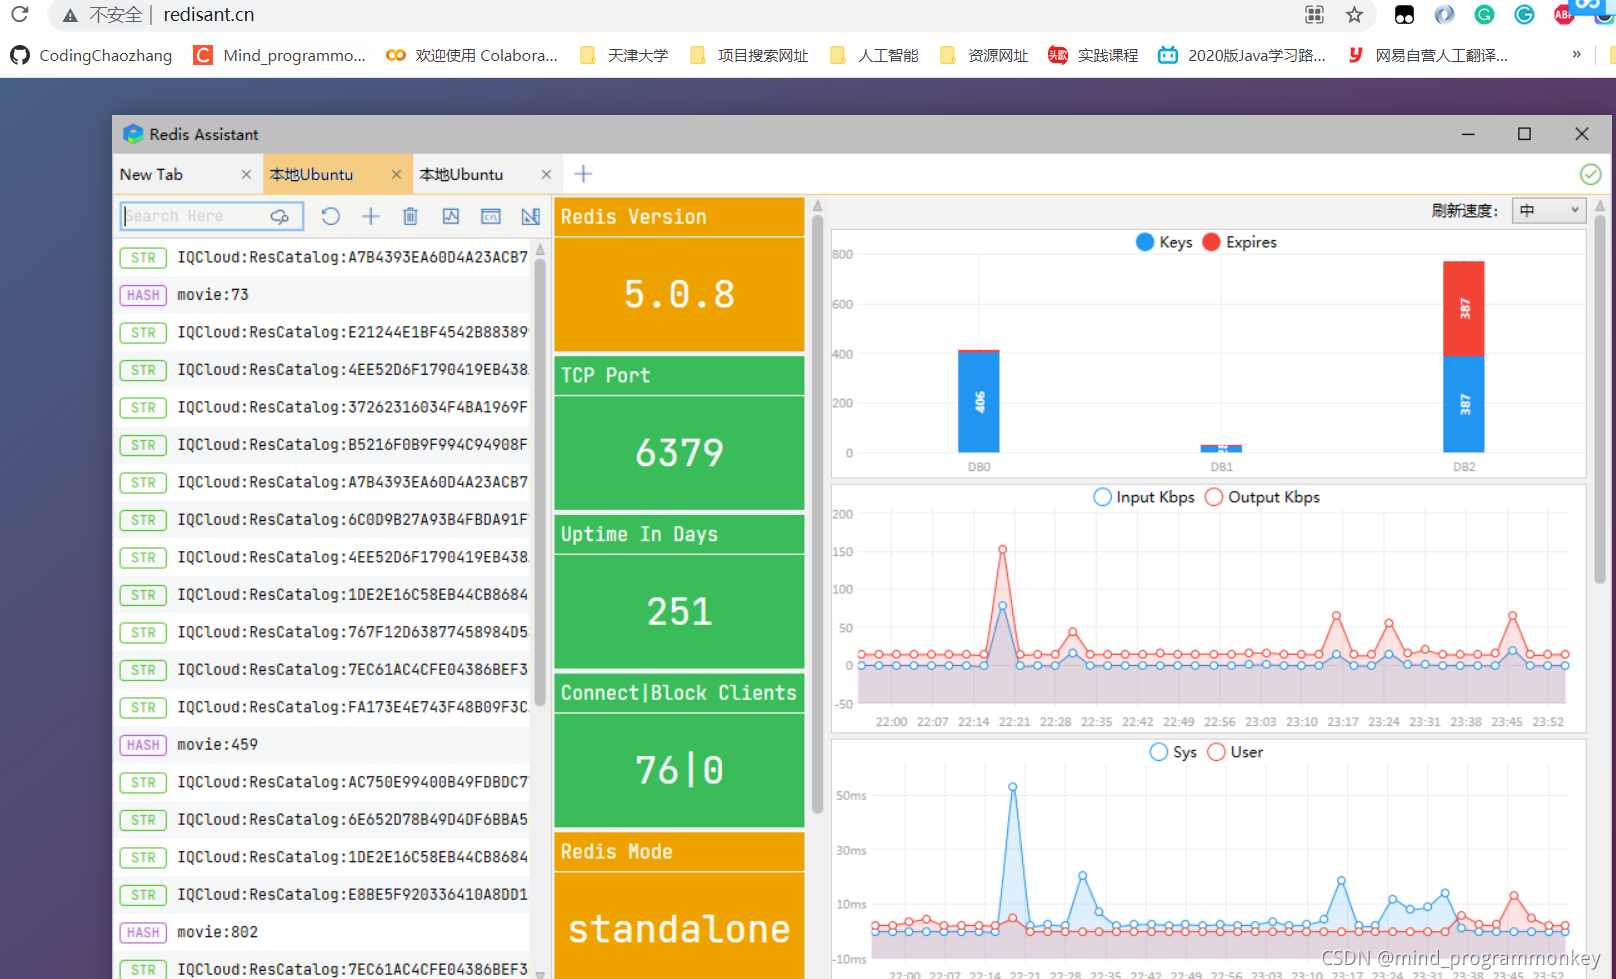Click the teal G extension icon
The width and height of the screenshot is (1616, 979).
point(1524,14)
